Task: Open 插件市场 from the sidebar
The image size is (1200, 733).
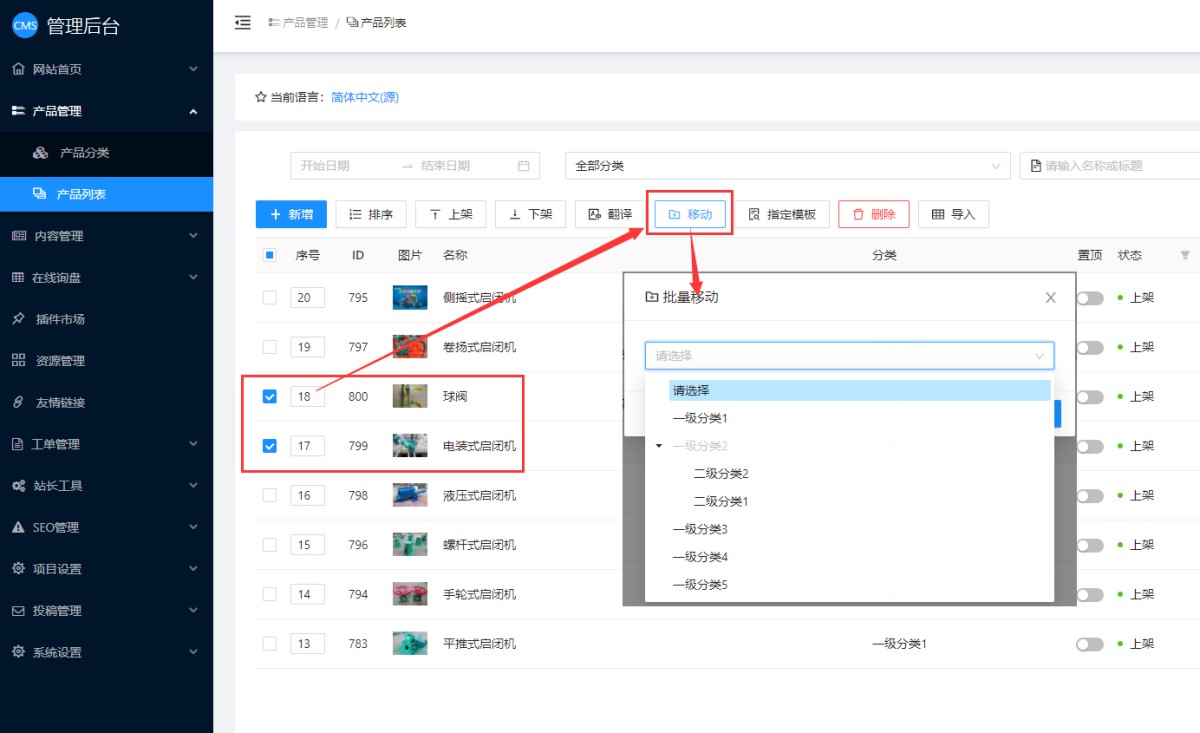Action: (x=60, y=319)
